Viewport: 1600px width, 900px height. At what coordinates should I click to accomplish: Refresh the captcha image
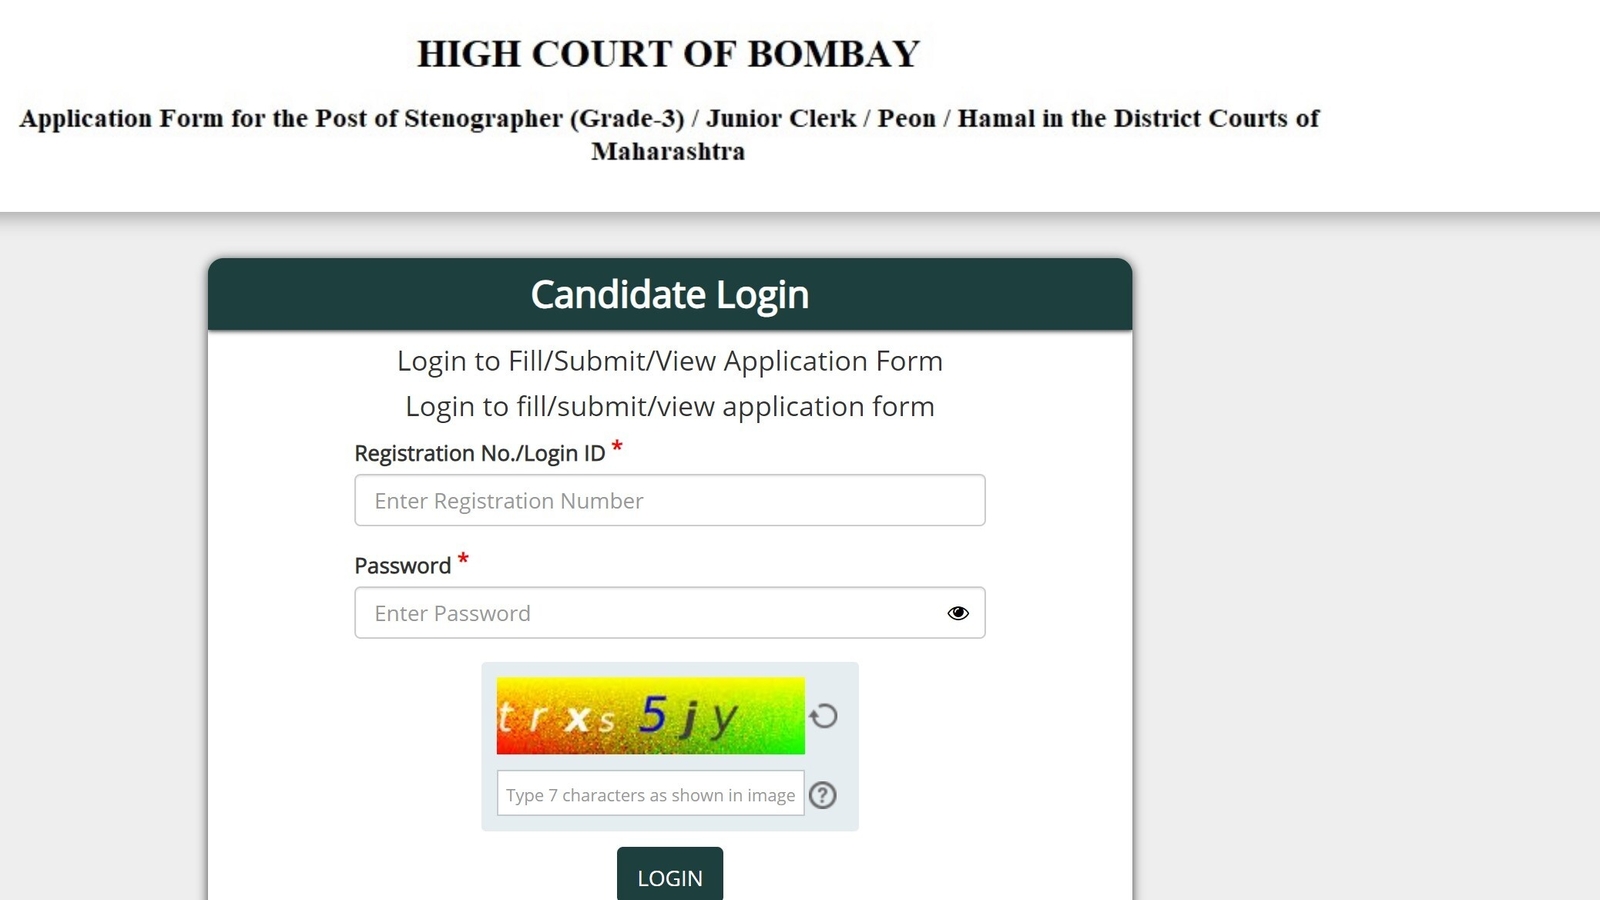pos(823,716)
